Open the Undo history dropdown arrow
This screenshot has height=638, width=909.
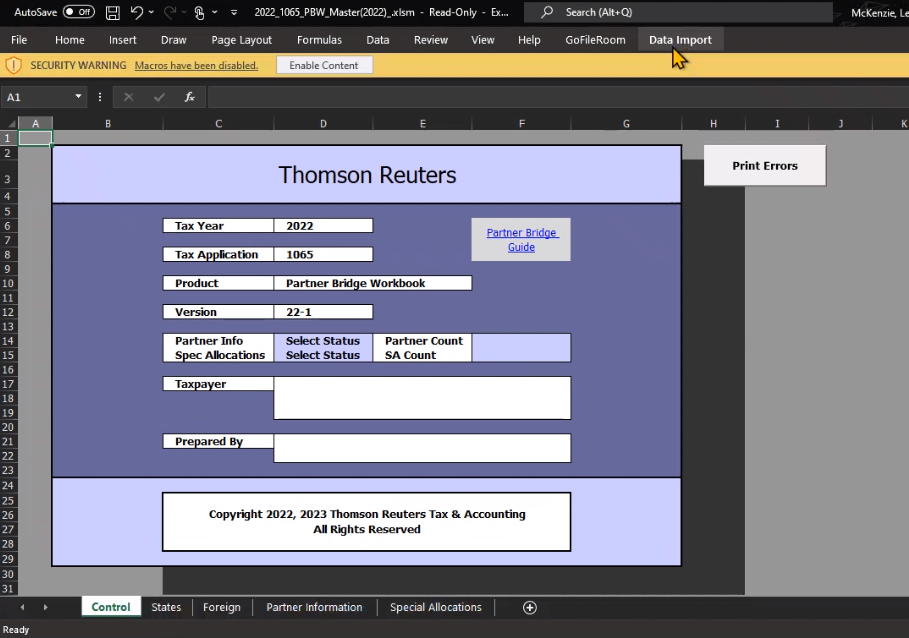point(151,12)
